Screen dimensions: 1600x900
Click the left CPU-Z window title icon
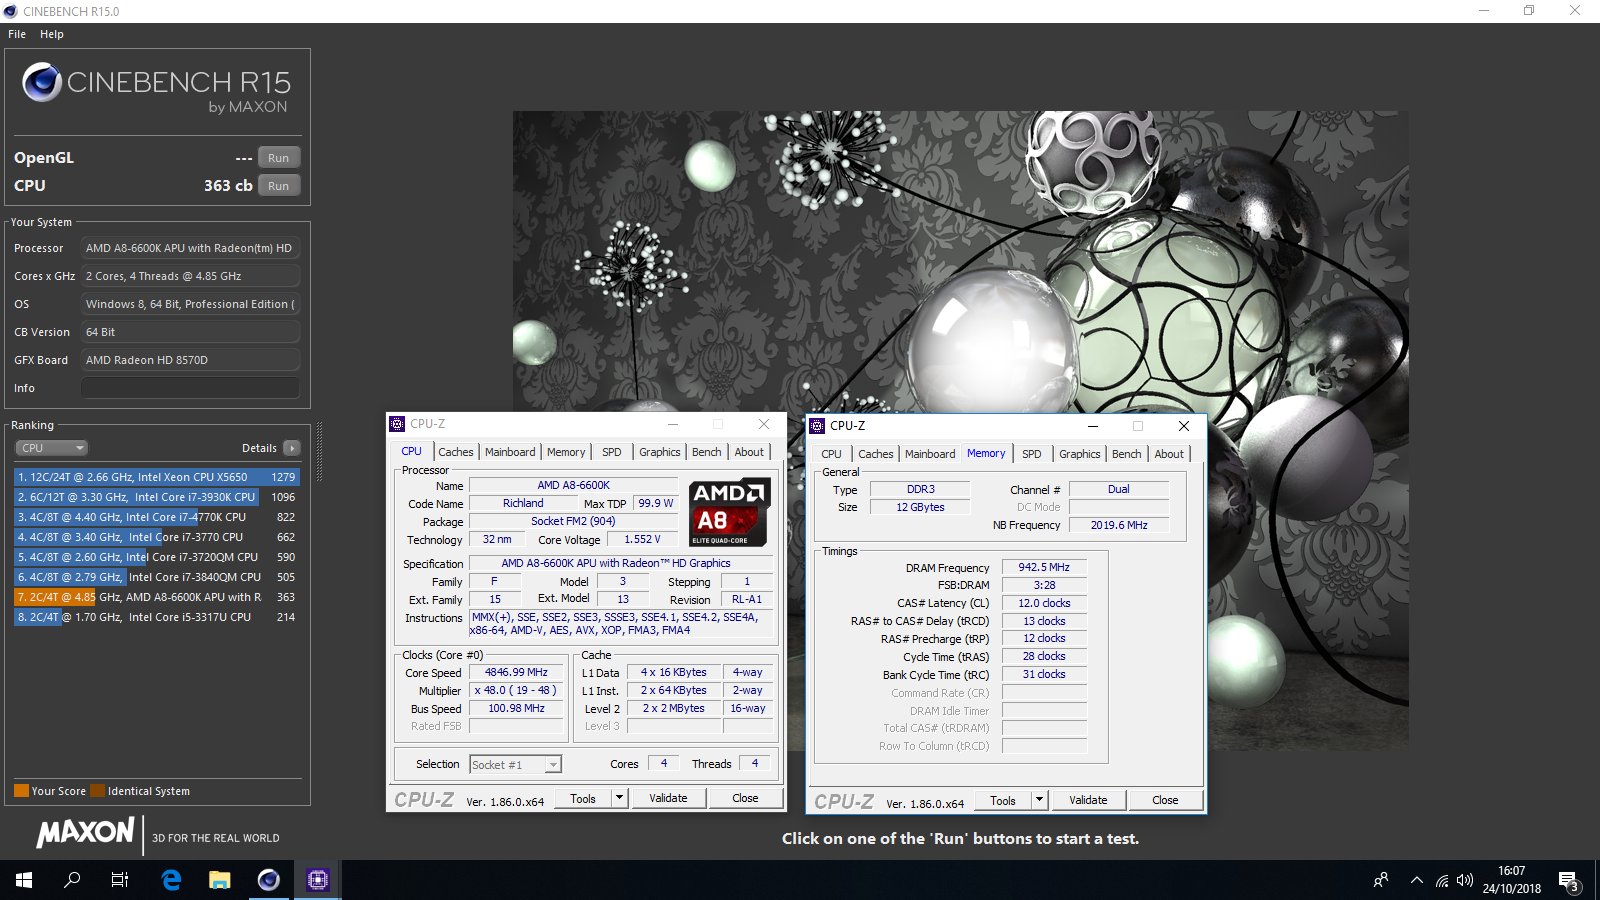pyautogui.click(x=397, y=424)
